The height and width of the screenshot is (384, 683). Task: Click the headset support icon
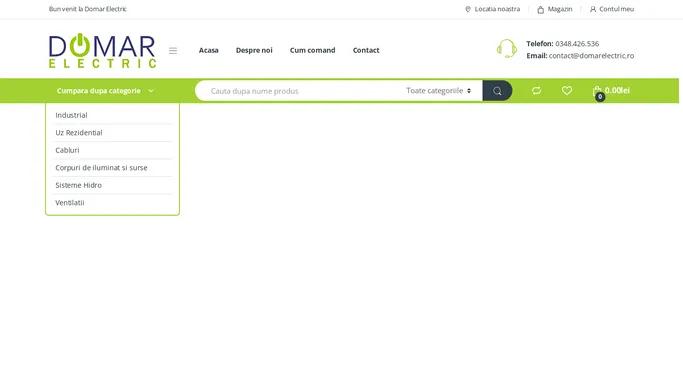507,49
